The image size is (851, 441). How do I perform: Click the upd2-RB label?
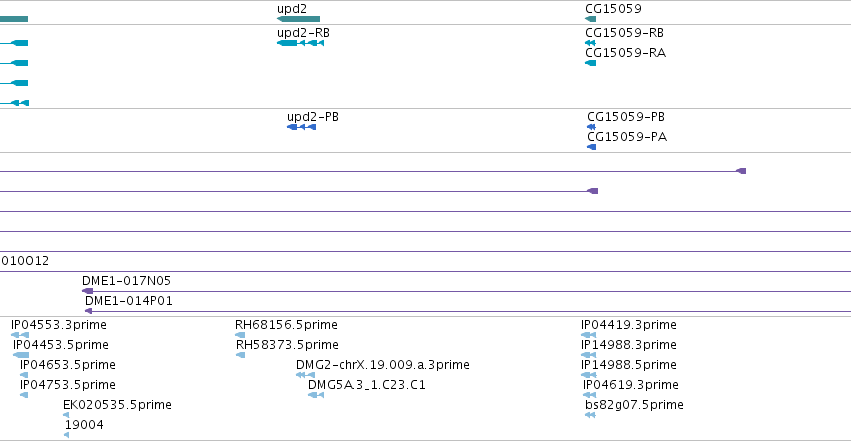[303, 33]
